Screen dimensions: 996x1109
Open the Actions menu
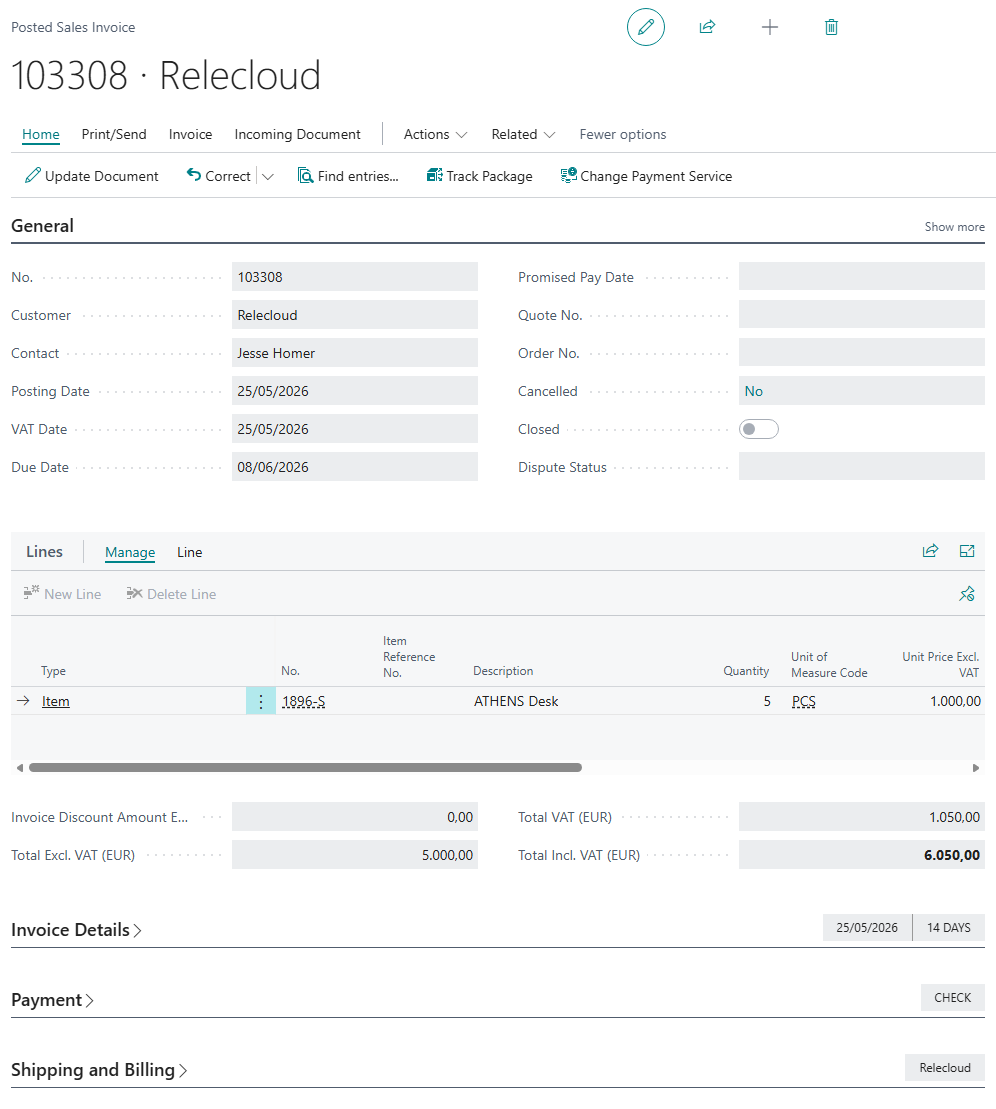point(435,134)
